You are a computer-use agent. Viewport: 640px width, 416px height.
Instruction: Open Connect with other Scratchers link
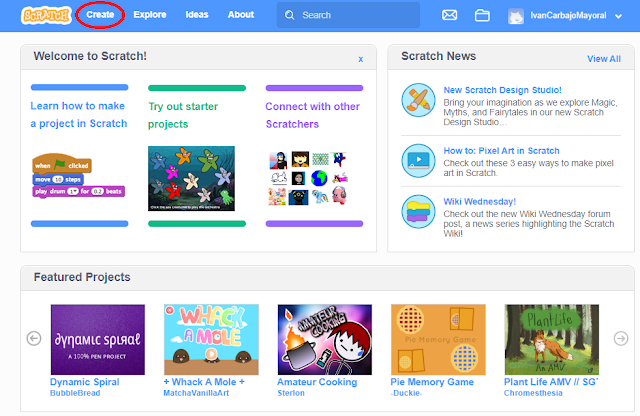[x=313, y=115]
